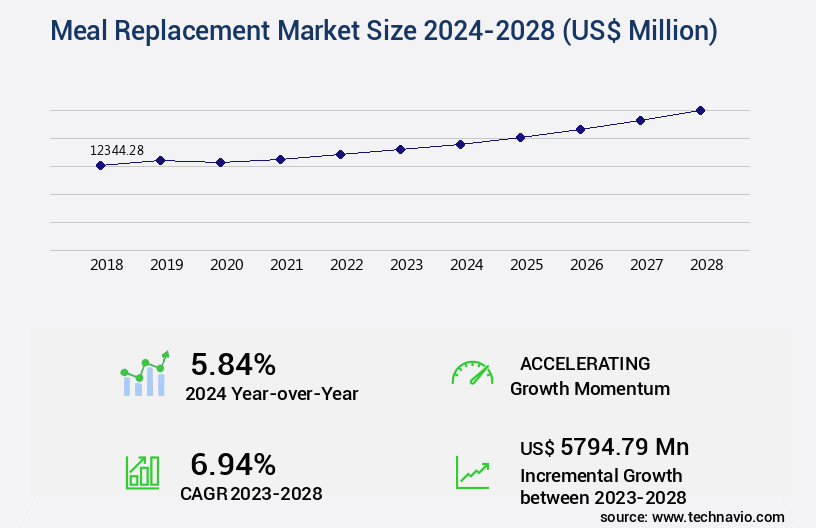Click the green bar chart icon beside 6.94%
The image size is (816, 528).
[x=142, y=472]
